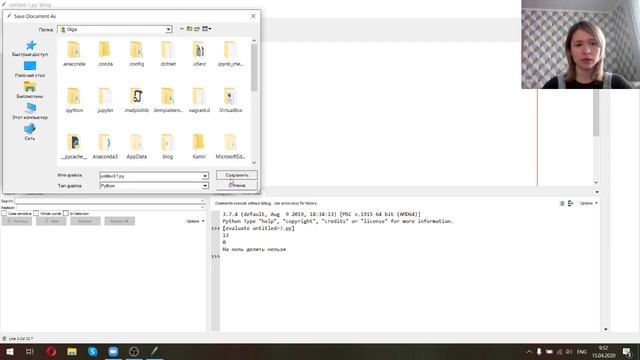The width and height of the screenshot is (640, 360).
Task: Open the .conda folder
Action: click(x=105, y=54)
